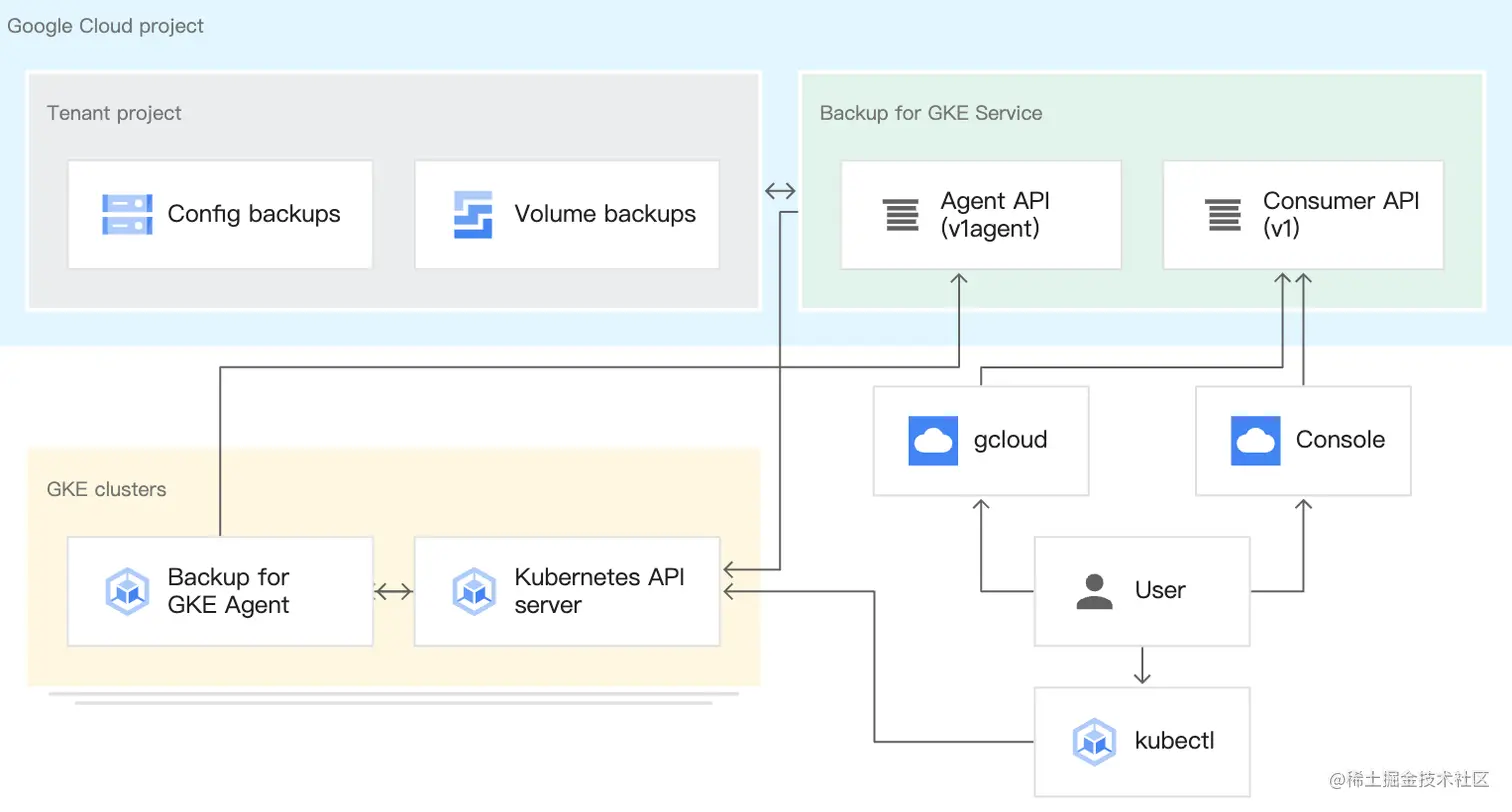Click the 'Console' label text

[x=1340, y=440]
